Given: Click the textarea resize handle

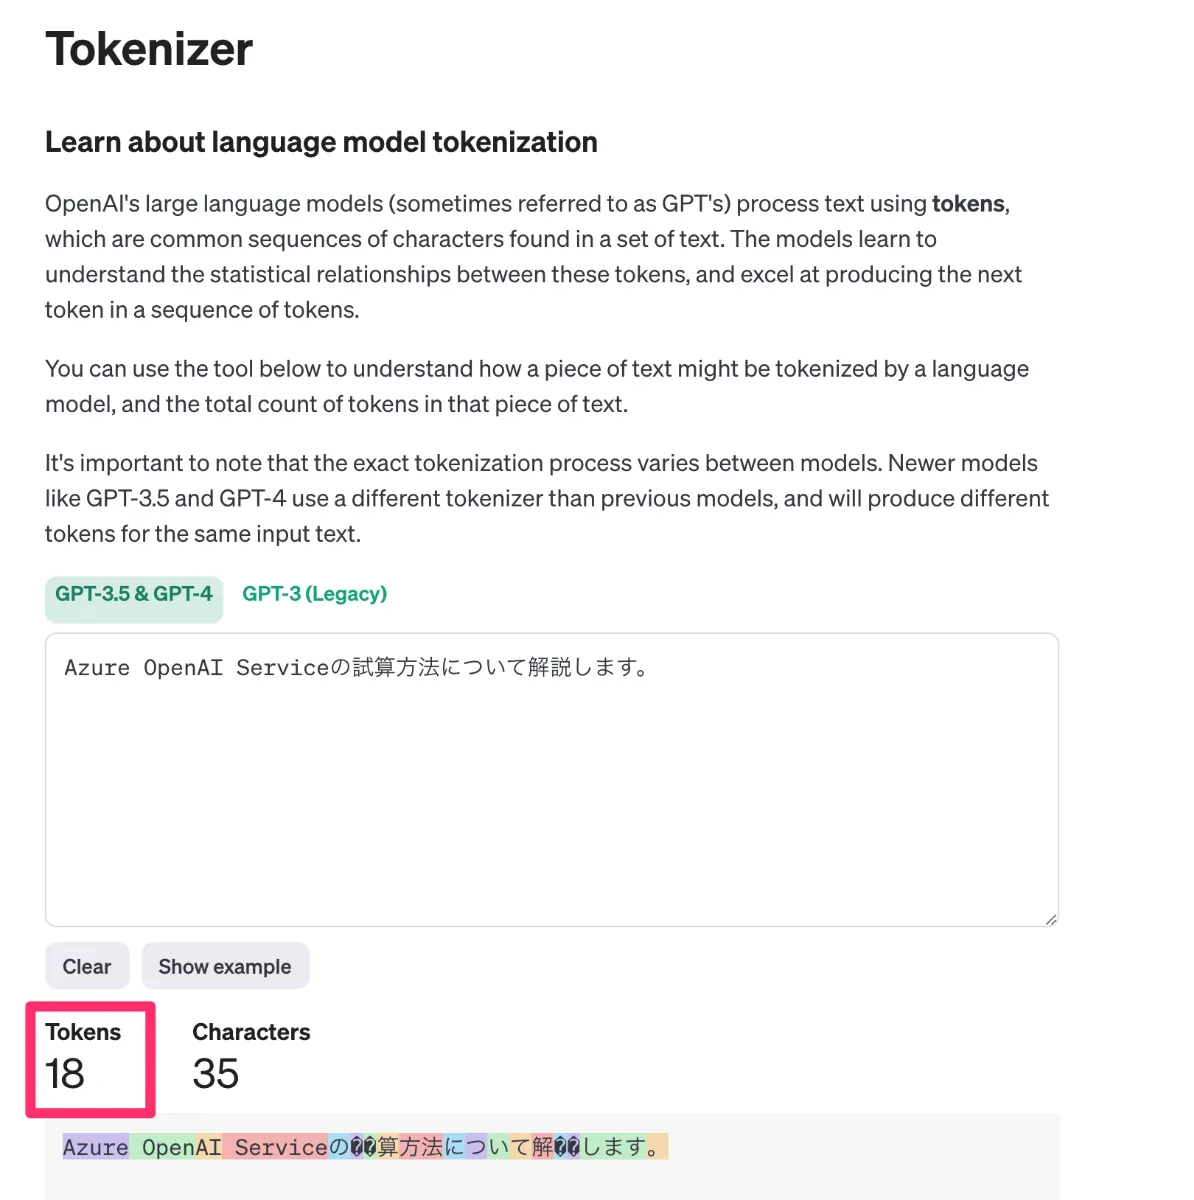Looking at the screenshot, I should (x=1051, y=918).
